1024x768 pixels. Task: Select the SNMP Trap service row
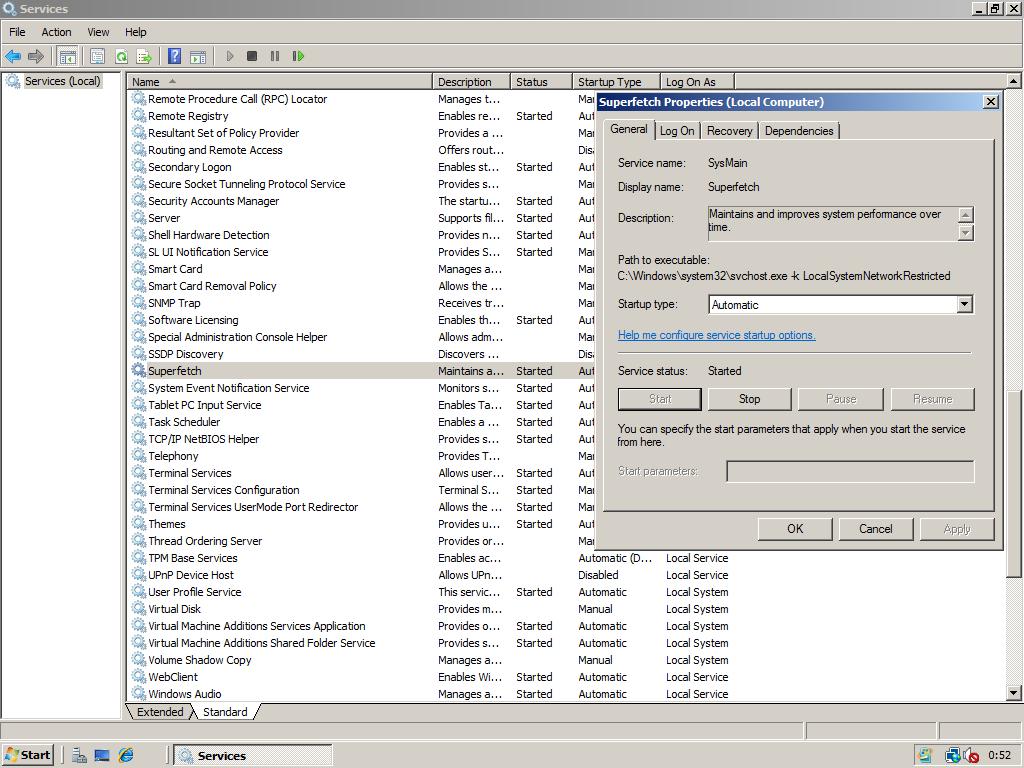click(360, 303)
